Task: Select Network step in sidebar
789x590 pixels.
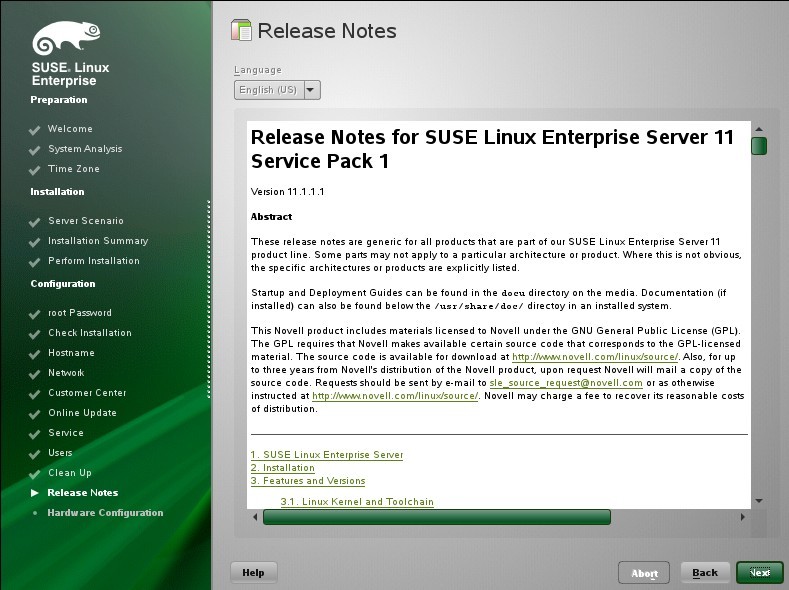Action: pyautogui.click(x=66, y=373)
